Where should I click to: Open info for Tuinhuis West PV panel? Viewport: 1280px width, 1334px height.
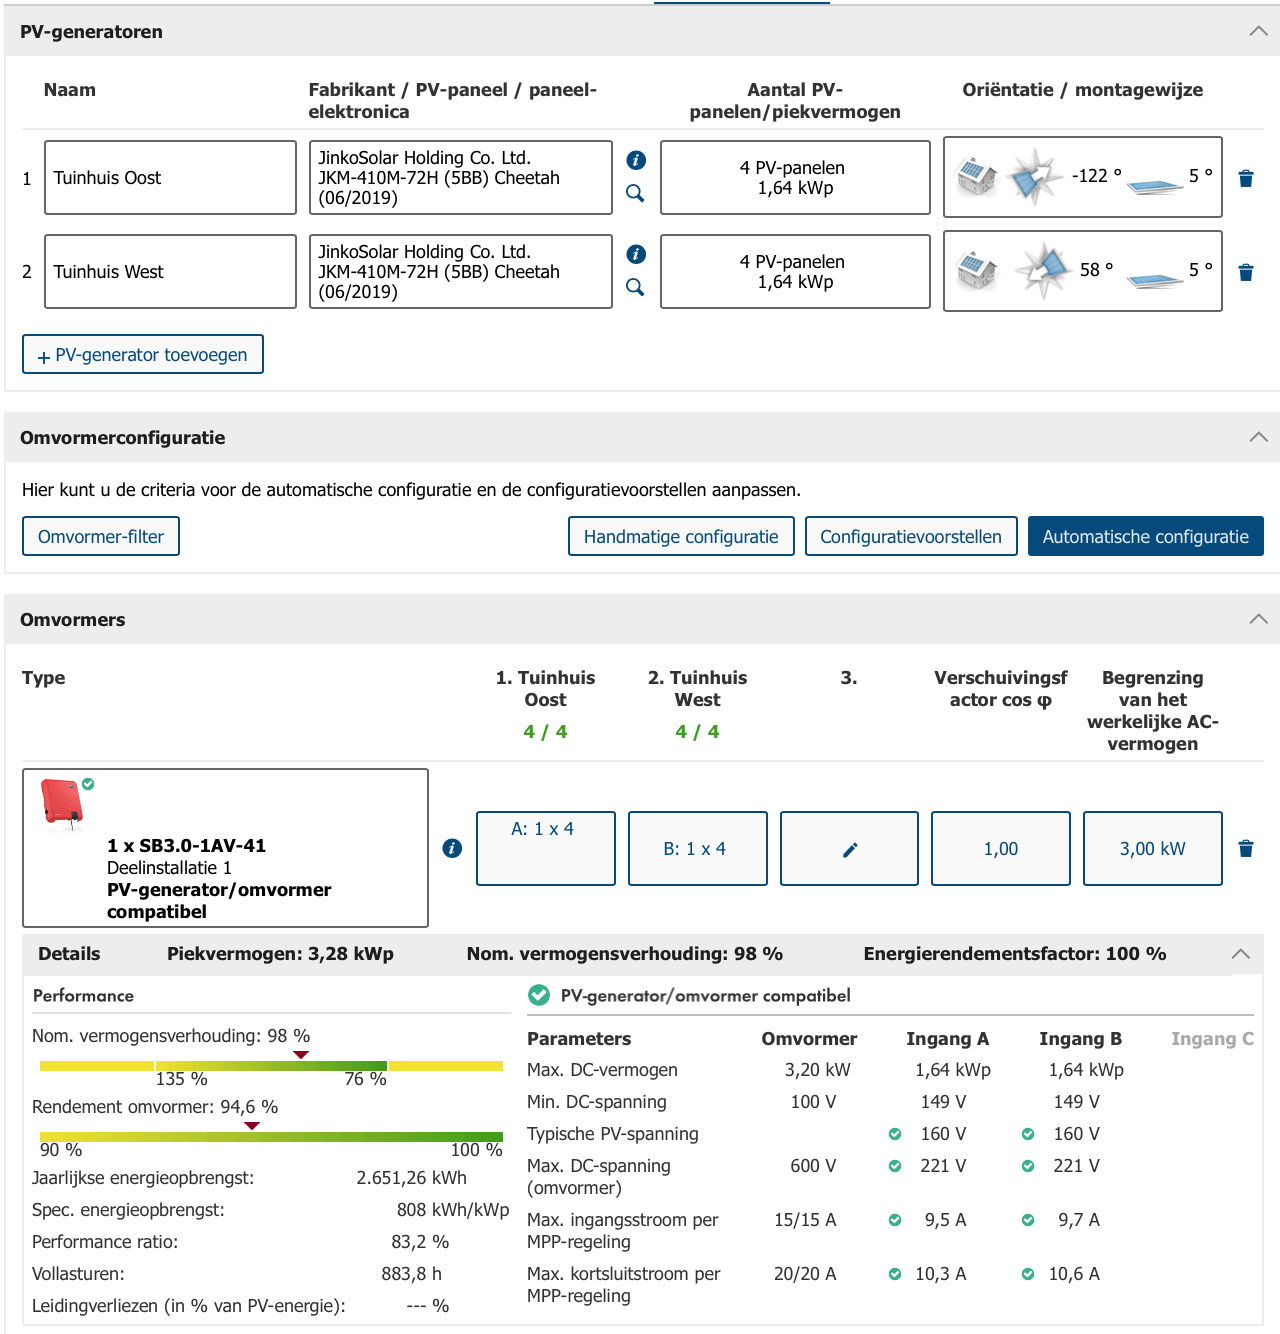tap(636, 254)
